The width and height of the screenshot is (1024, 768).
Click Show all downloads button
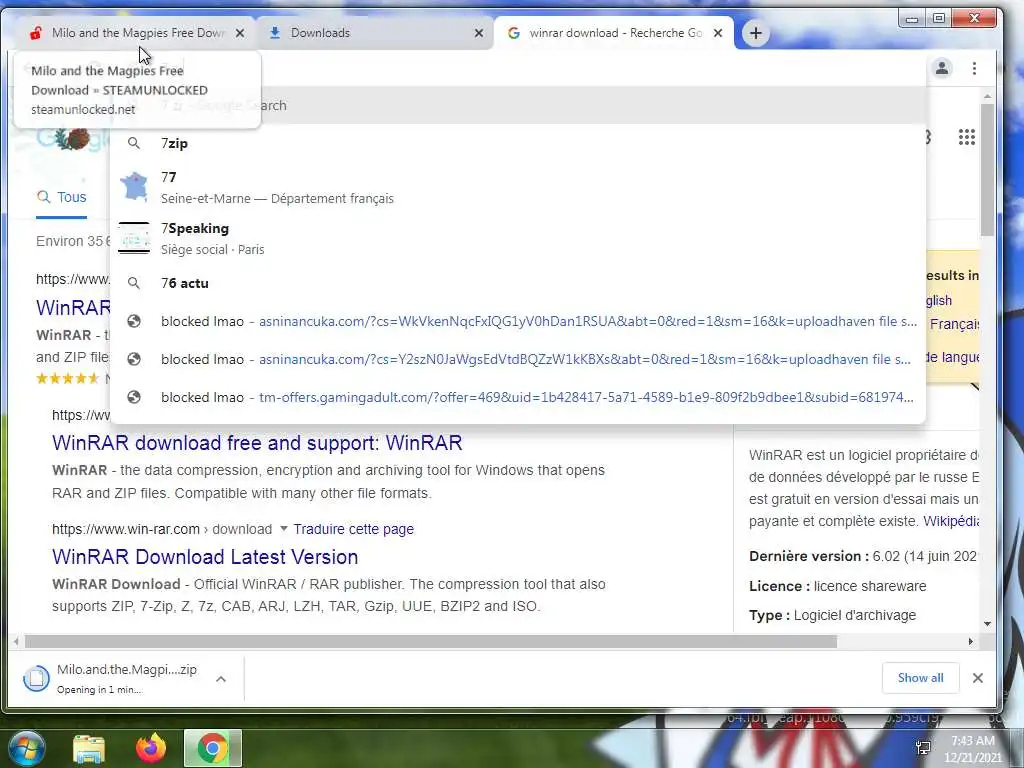[921, 678]
